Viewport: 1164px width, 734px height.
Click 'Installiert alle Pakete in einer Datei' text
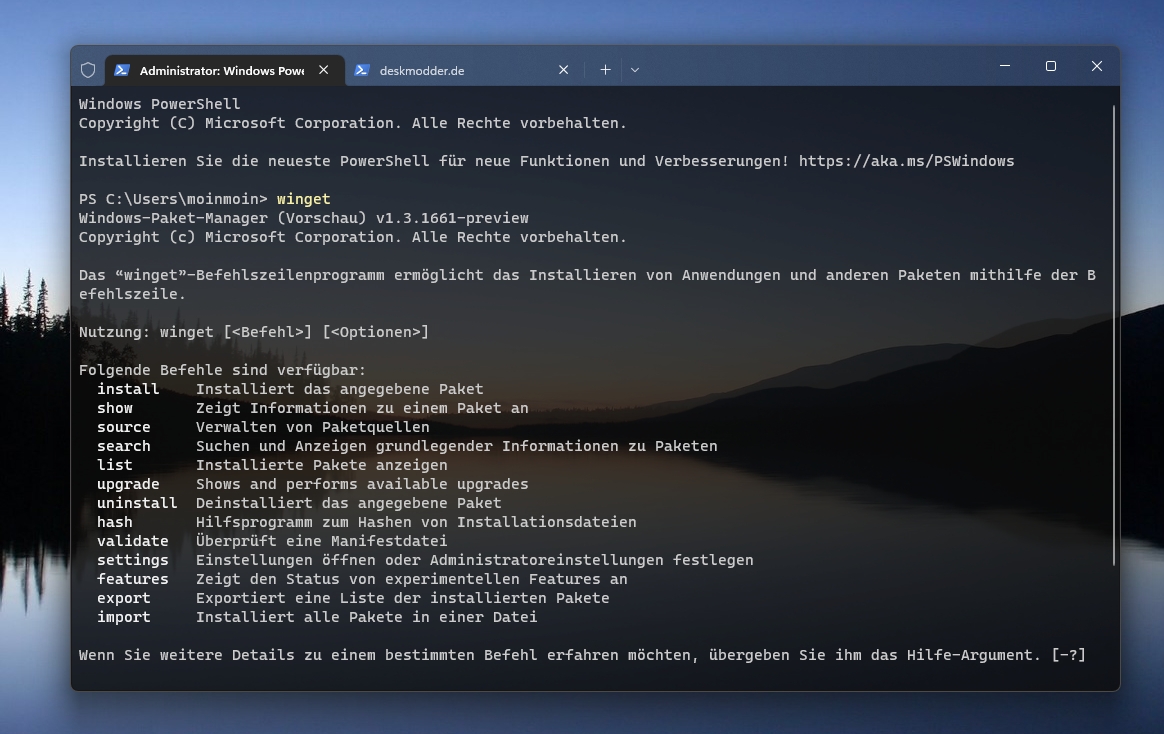pos(367,617)
